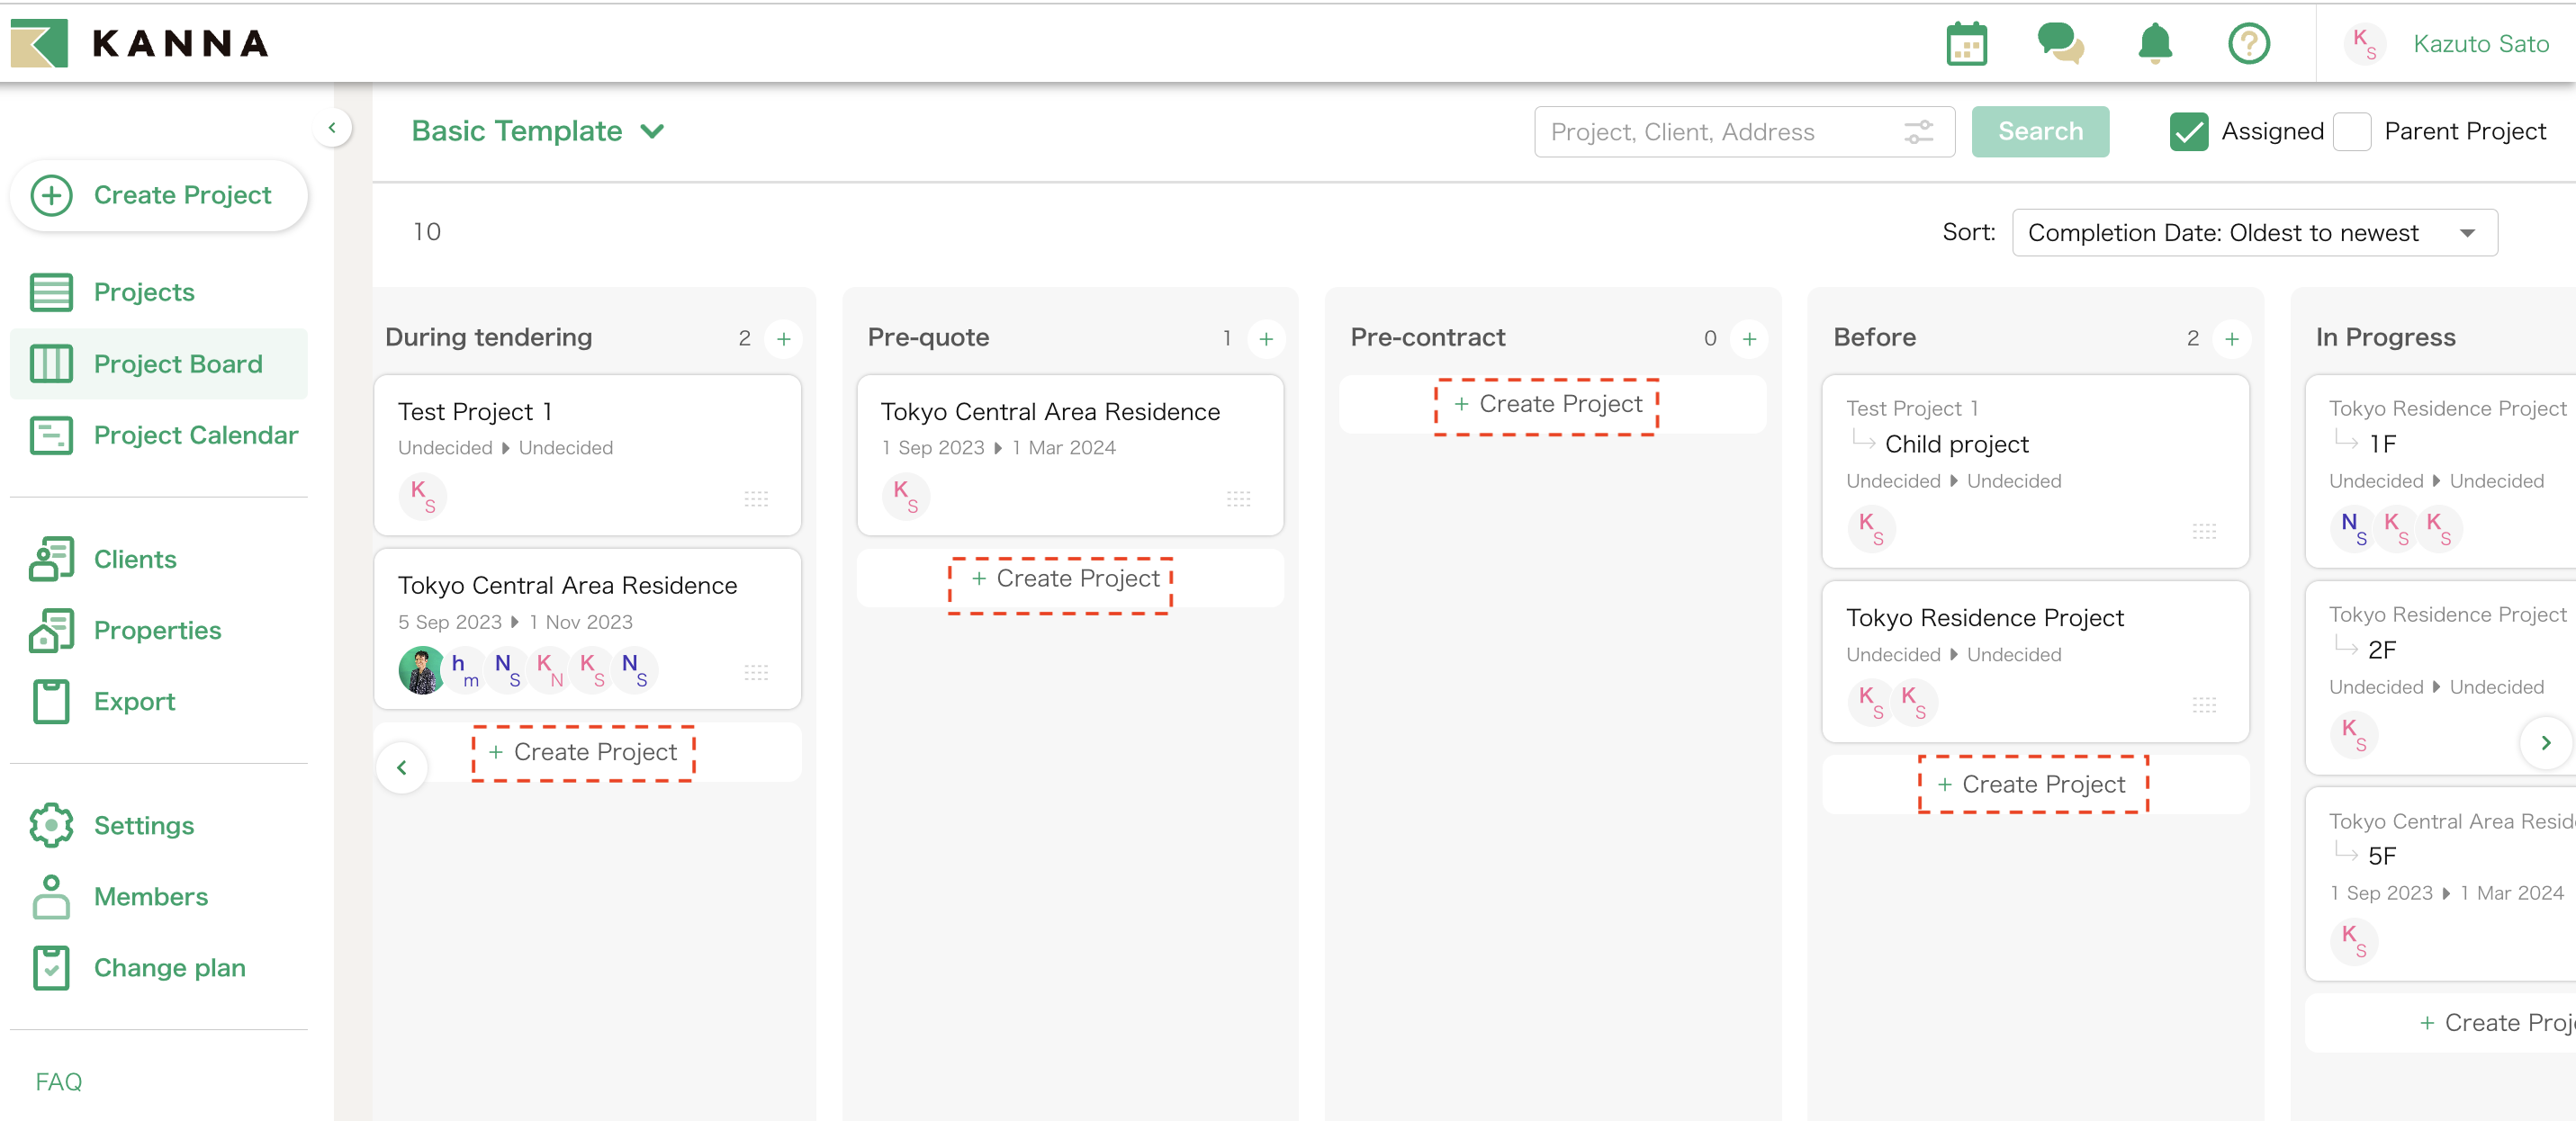Open the Sort completion date dropdown
Screen dimensions: 2576x1121
(2253, 233)
